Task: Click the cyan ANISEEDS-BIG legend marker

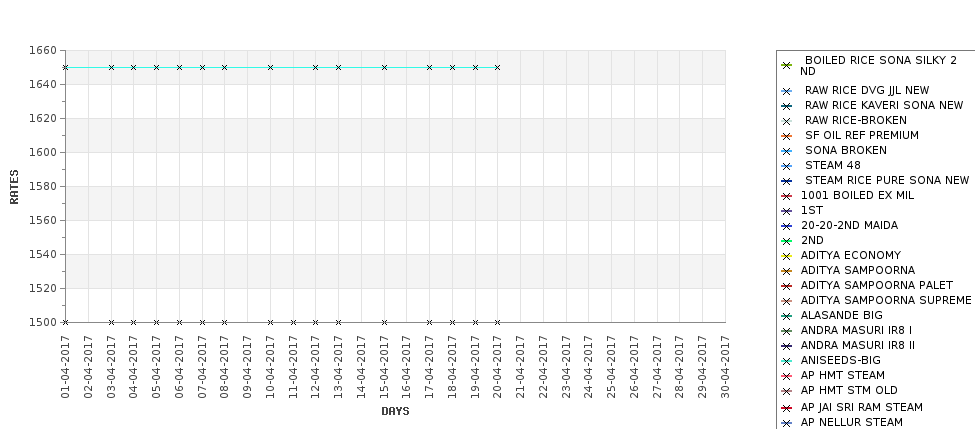Action: click(787, 361)
